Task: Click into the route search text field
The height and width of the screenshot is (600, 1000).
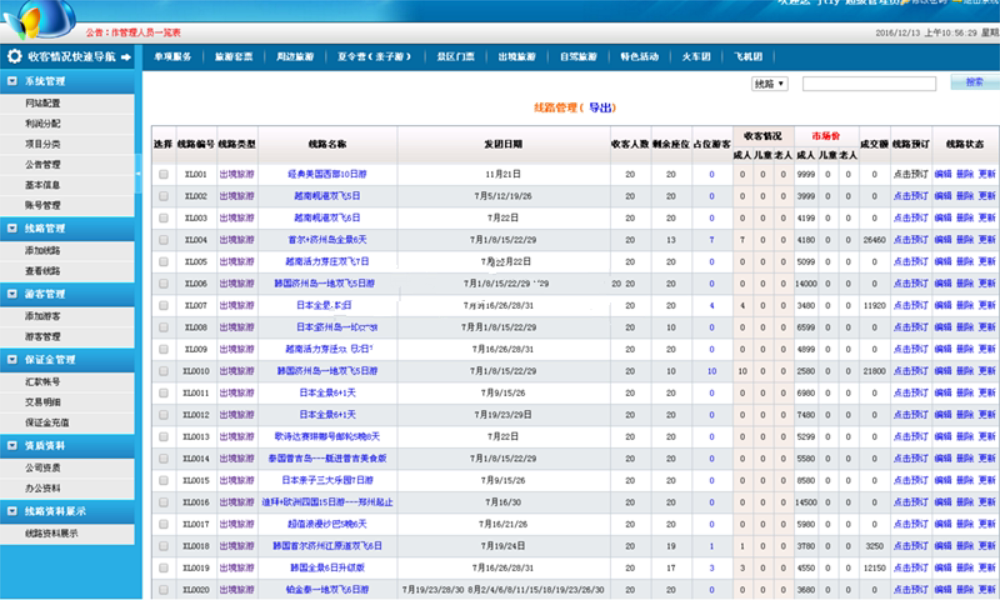Action: (869, 84)
